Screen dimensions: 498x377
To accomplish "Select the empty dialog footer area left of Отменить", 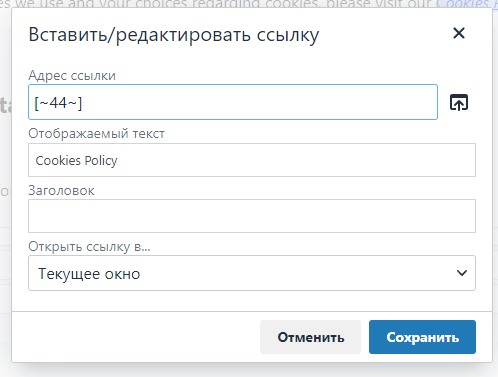I will pyautogui.click(x=136, y=337).
